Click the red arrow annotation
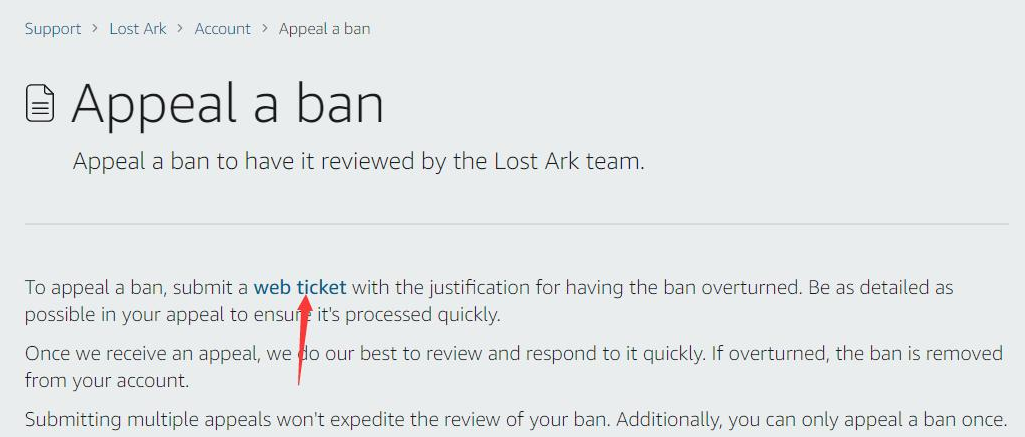This screenshot has height=437, width=1025. [303, 338]
